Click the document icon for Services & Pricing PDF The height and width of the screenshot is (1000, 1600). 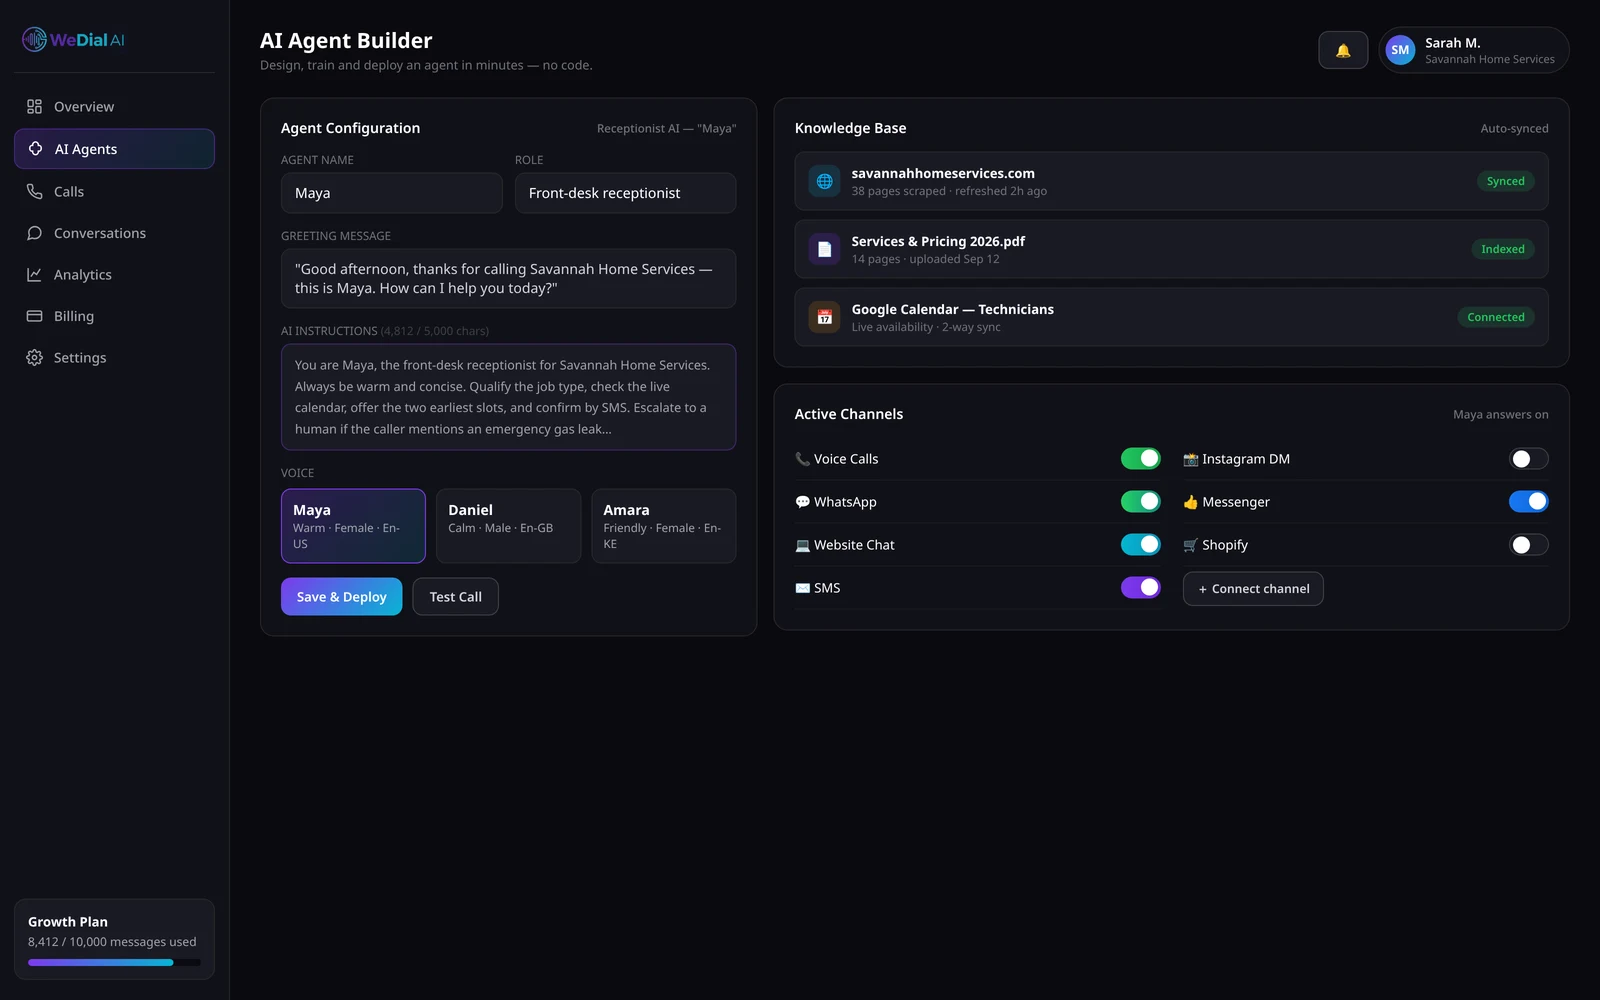(x=824, y=249)
